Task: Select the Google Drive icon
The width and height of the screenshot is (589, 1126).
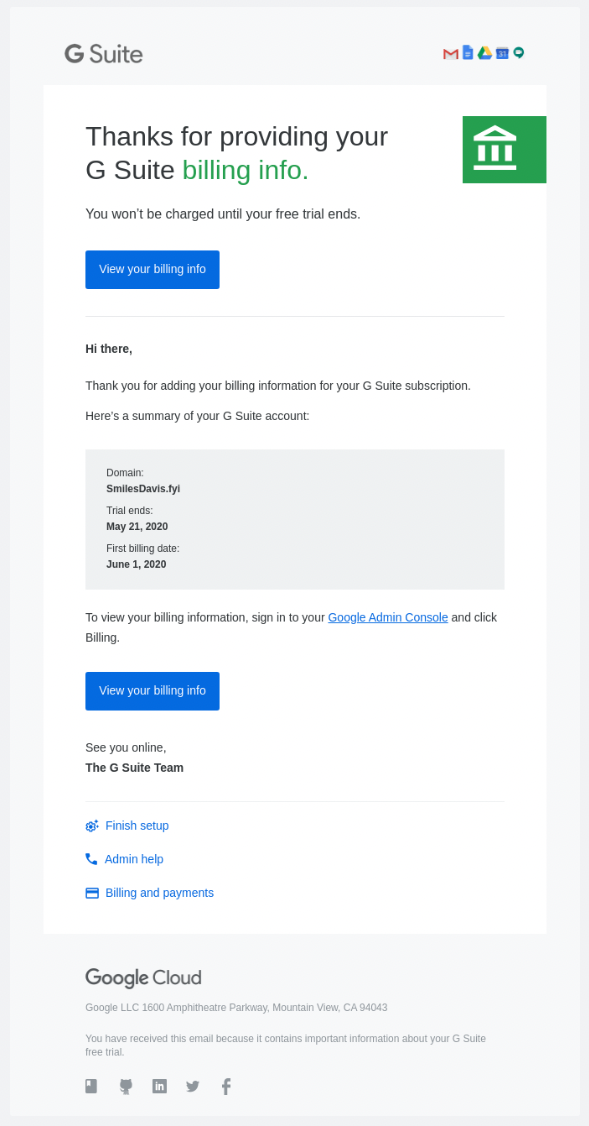Action: click(485, 53)
